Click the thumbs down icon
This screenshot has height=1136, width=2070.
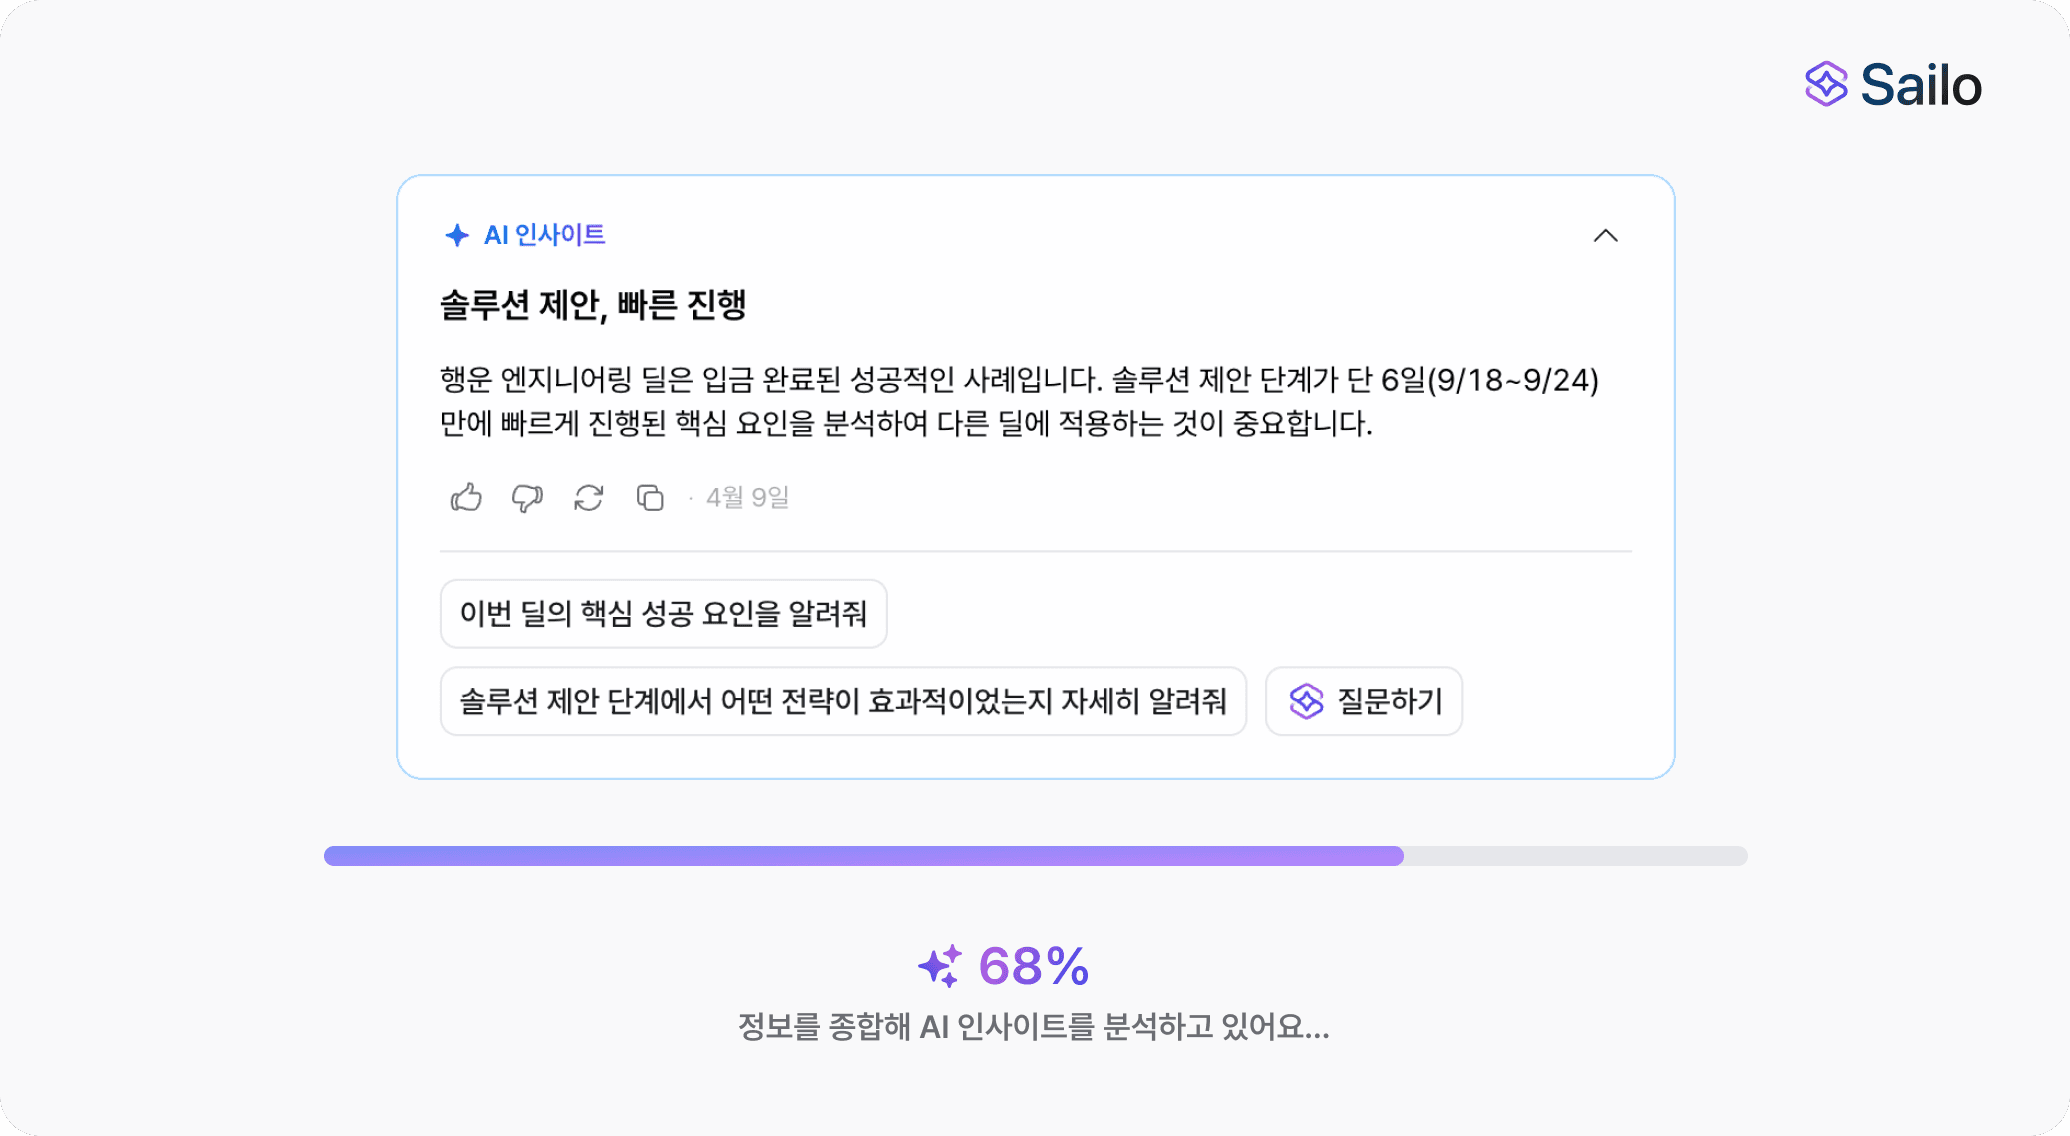(527, 497)
